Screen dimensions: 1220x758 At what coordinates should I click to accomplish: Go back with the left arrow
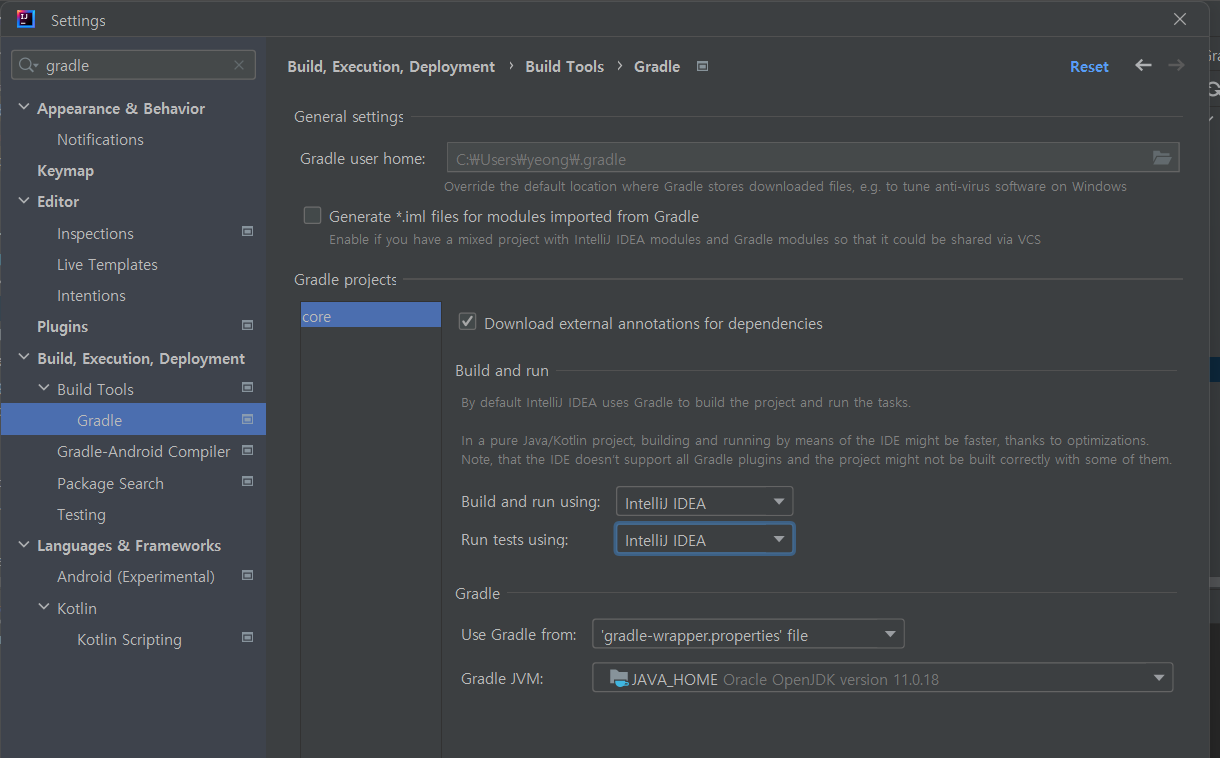point(1143,65)
